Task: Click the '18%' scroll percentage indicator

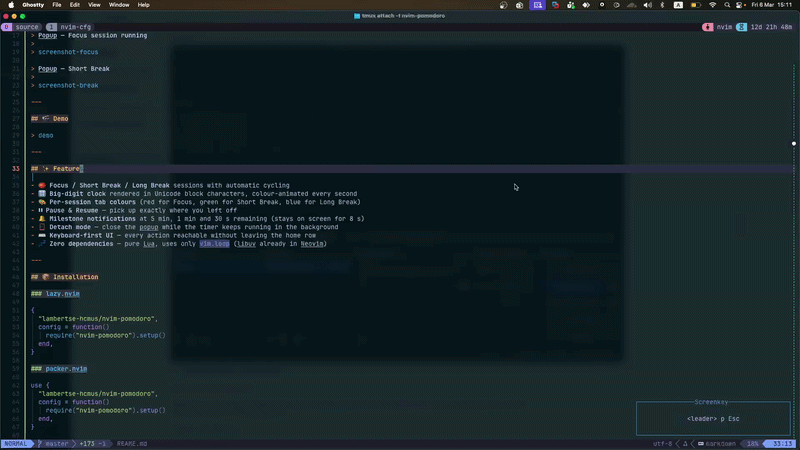Action: (753, 444)
